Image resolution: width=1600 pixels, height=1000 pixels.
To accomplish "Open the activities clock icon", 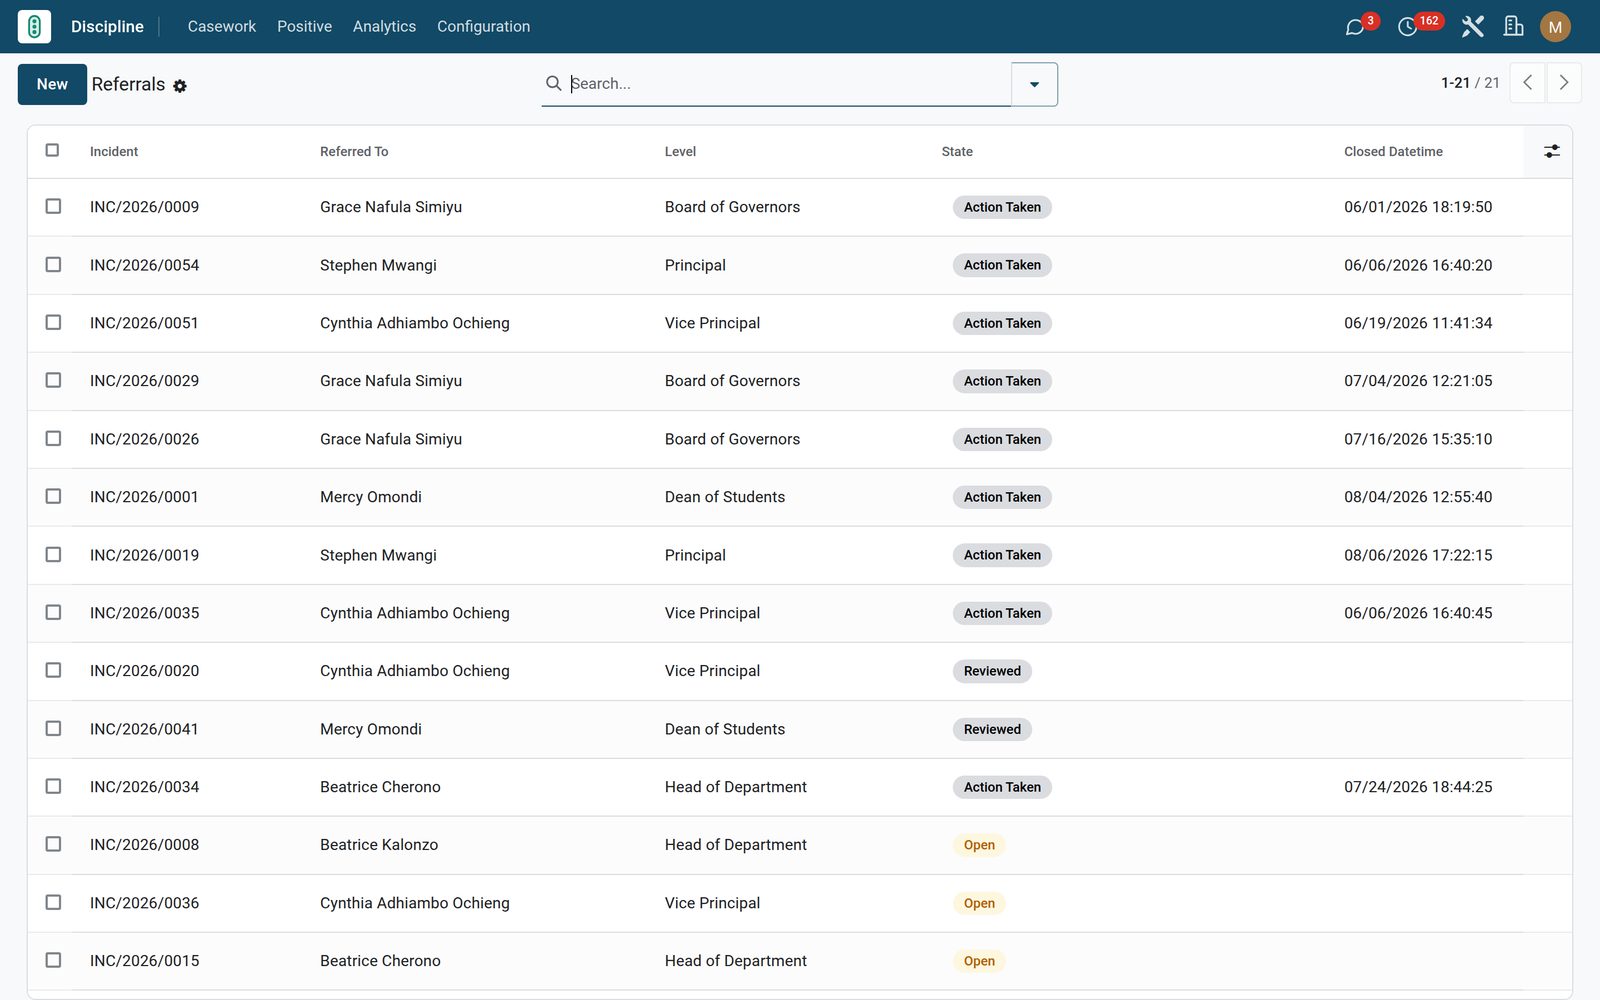I will coord(1408,27).
